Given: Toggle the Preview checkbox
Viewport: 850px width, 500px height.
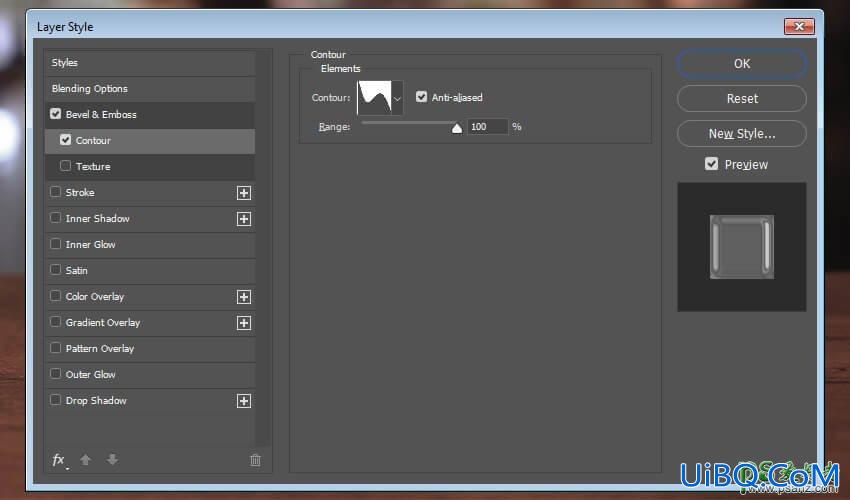Looking at the screenshot, I should [x=711, y=164].
